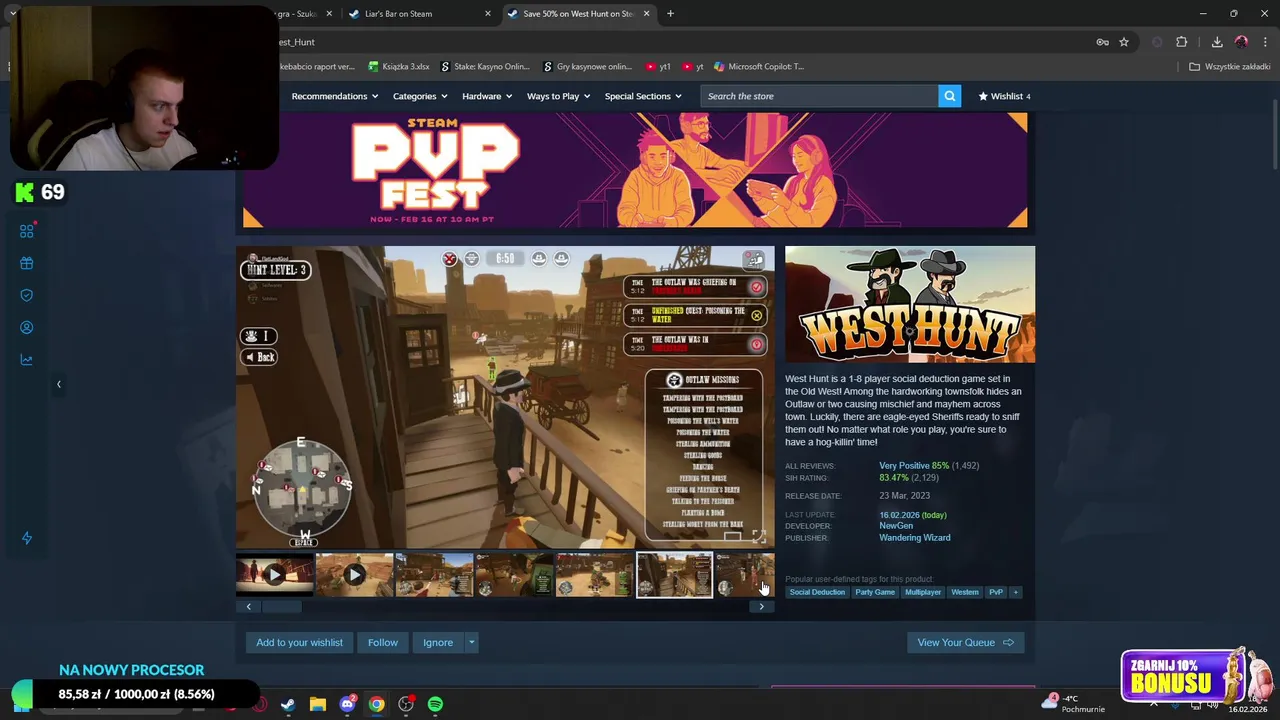
Task: Select the Social Deduction tag
Action: coord(817,592)
